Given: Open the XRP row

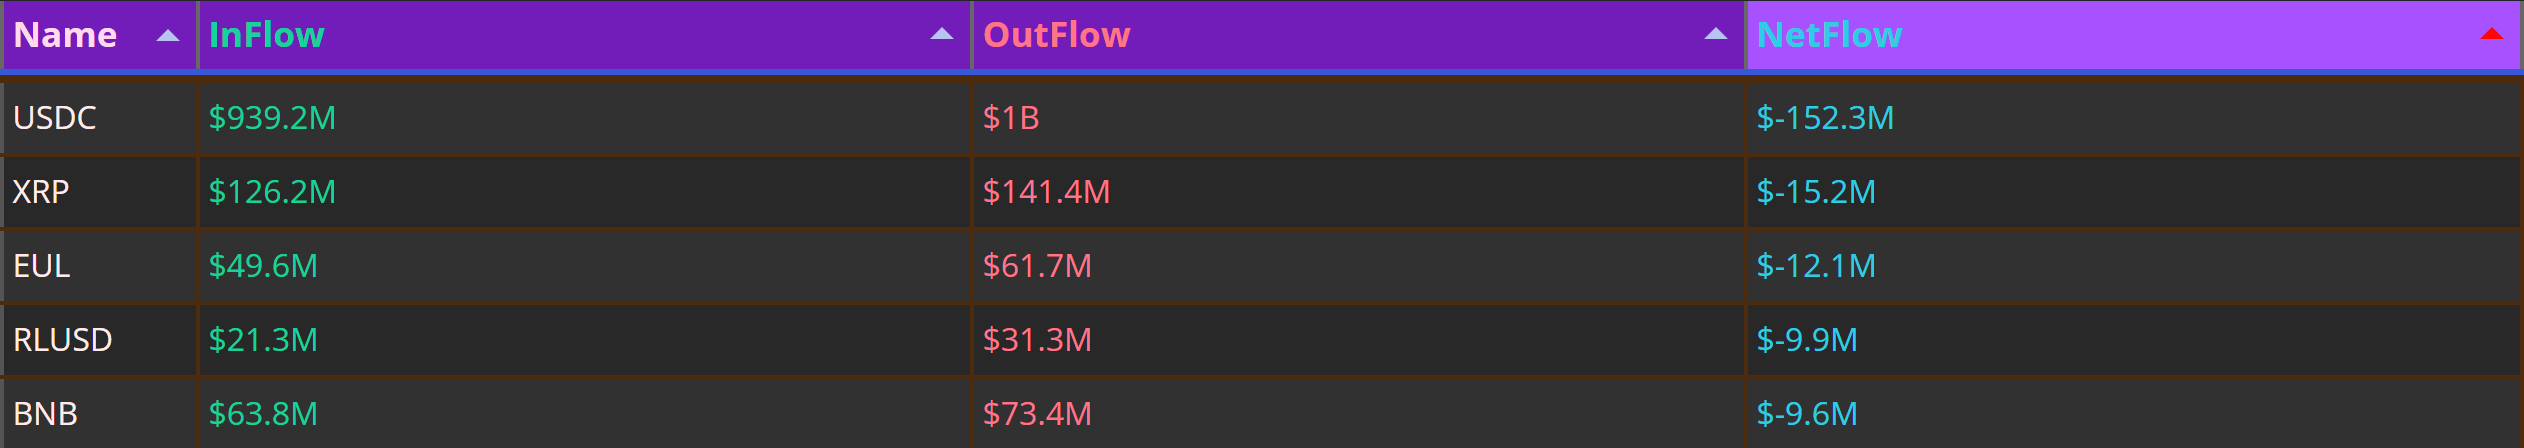Looking at the screenshot, I should (1262, 192).
